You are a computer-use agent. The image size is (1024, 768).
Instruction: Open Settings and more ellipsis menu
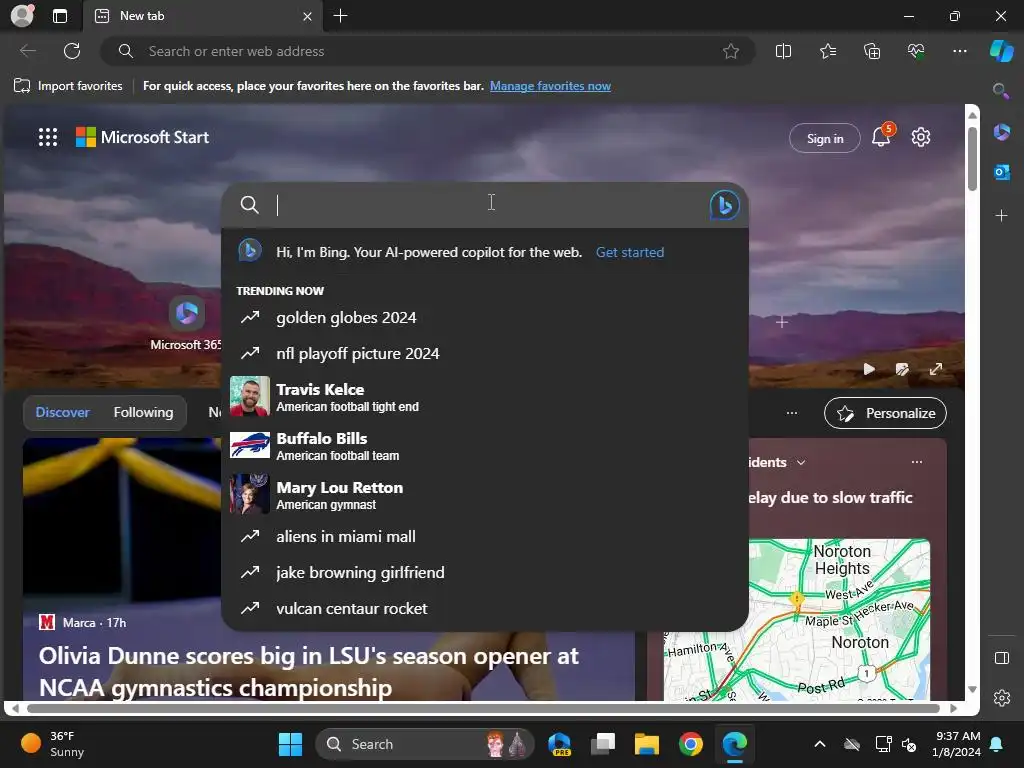coord(959,51)
